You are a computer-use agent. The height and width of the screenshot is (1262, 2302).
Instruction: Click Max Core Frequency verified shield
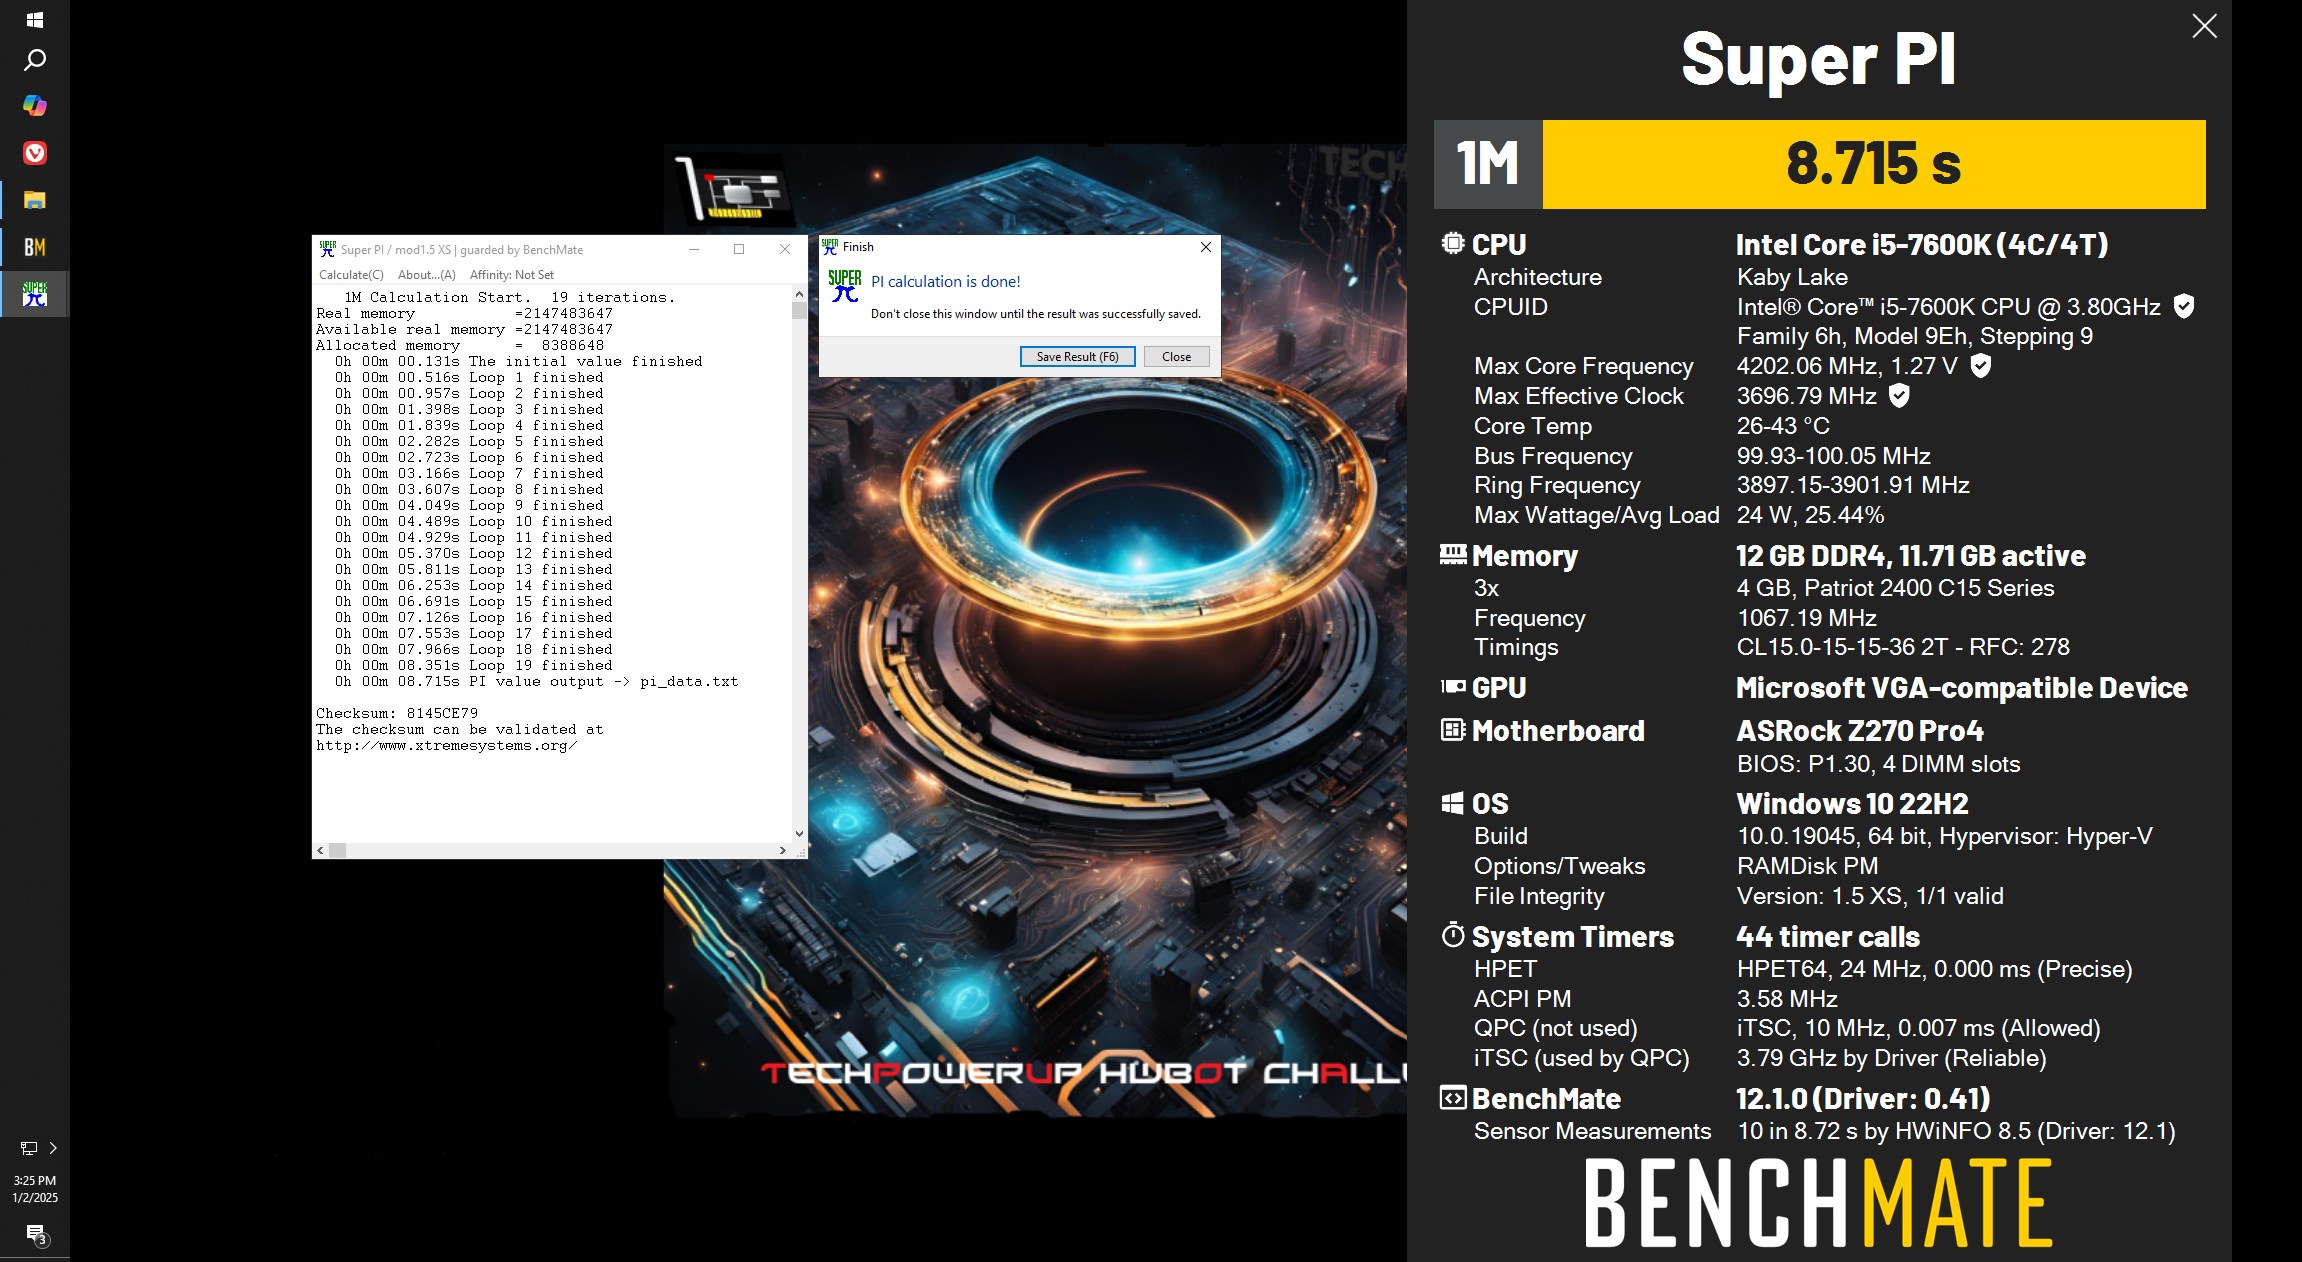click(1980, 365)
